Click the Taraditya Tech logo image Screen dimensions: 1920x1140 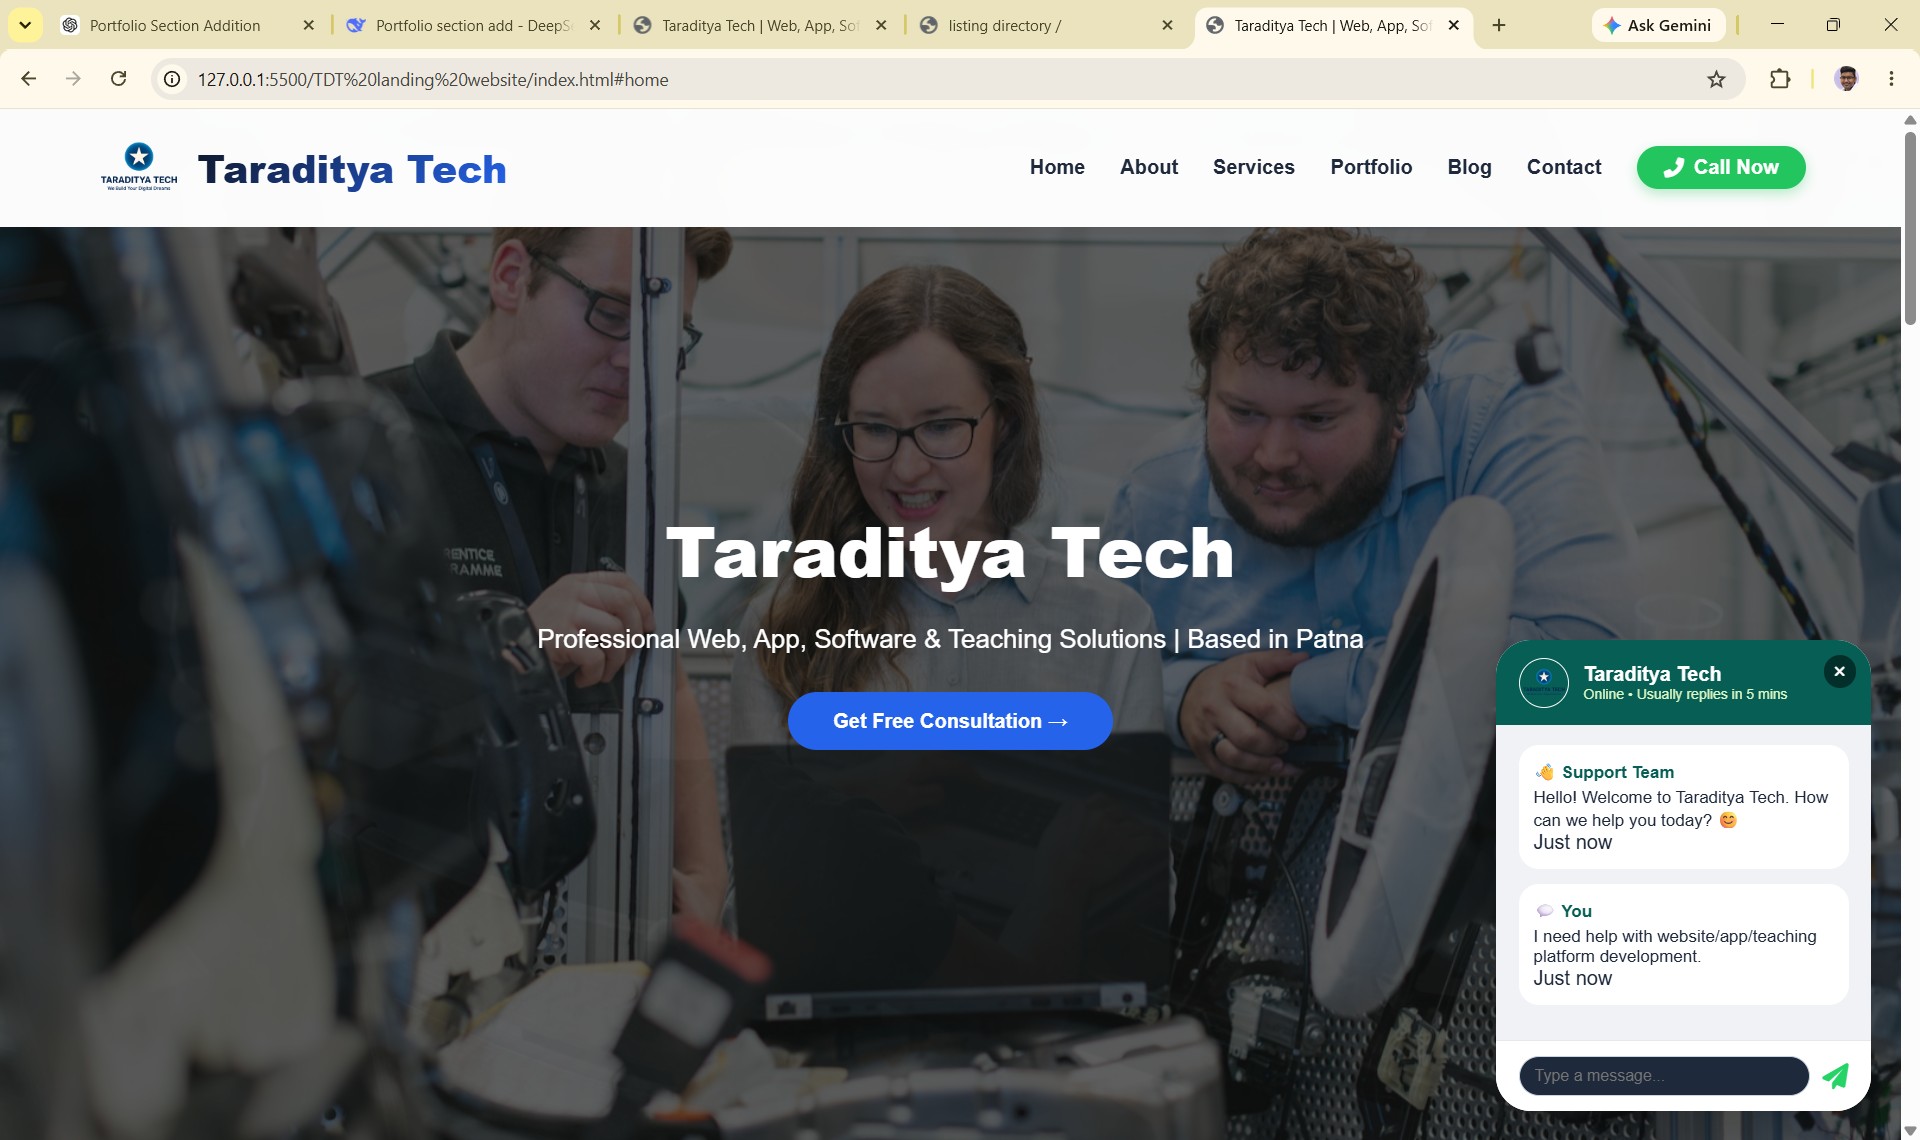[139, 167]
